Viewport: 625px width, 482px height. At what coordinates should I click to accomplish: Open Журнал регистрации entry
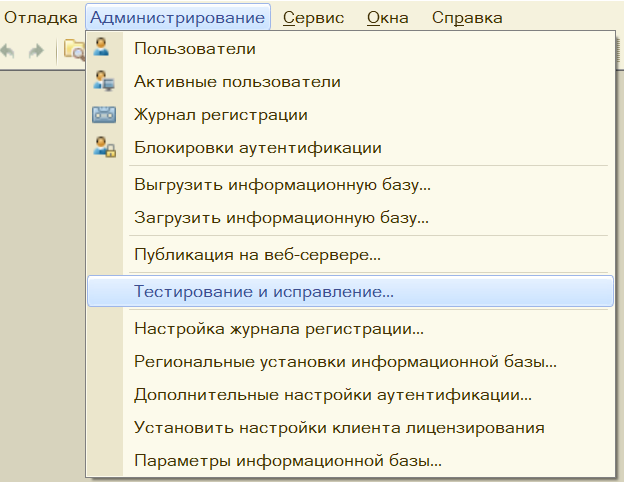click(x=350, y=115)
